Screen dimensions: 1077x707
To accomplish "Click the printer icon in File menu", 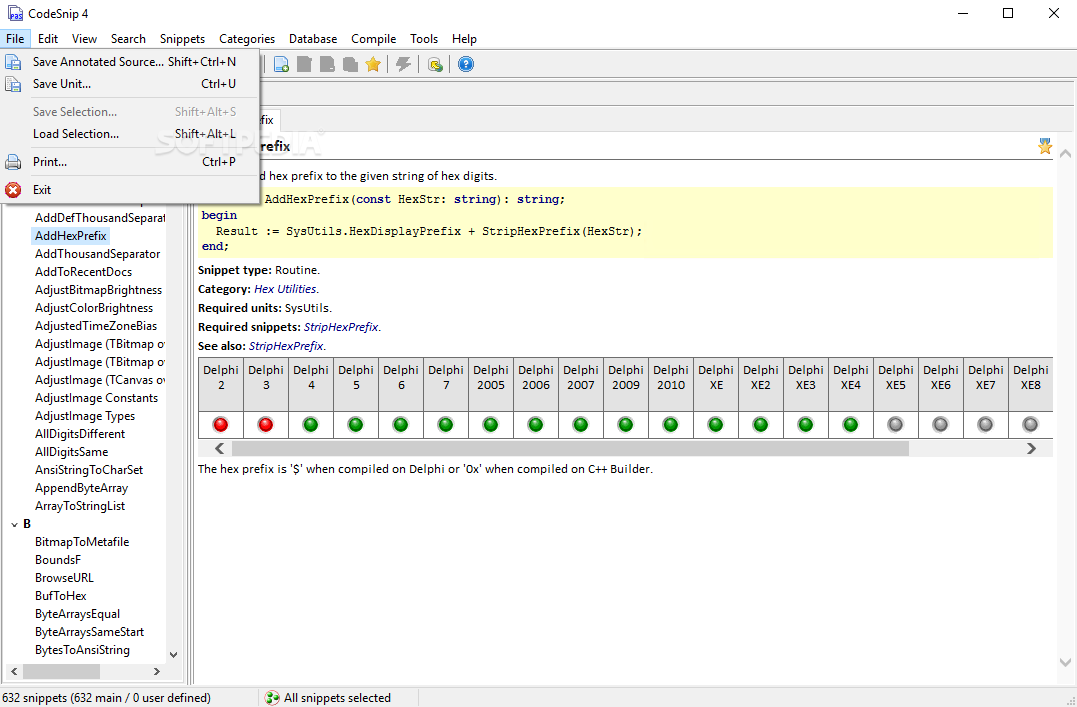I will 13,162.
